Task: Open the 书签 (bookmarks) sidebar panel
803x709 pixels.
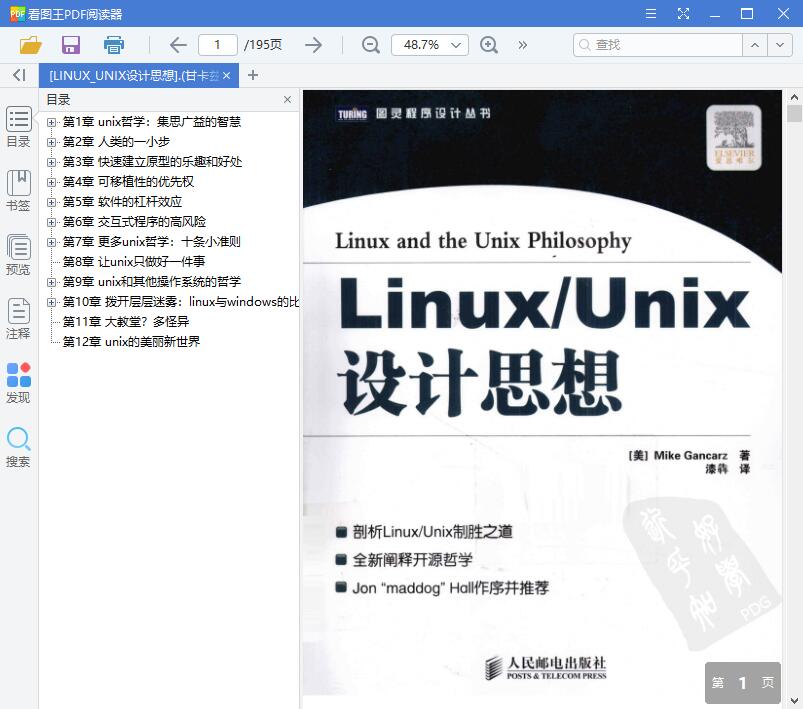Action: tap(18, 191)
